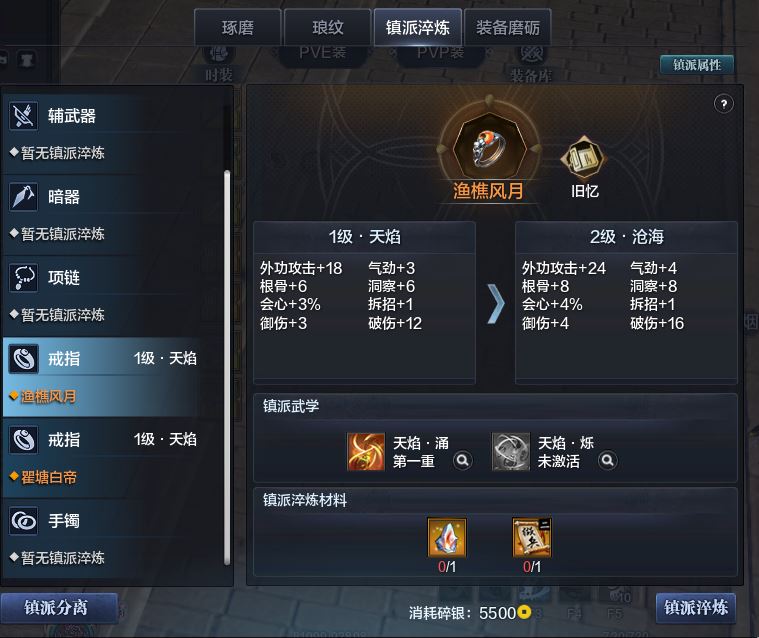Image resolution: width=759 pixels, height=638 pixels.
Task: Click the crystal material icon
Action: point(447,537)
